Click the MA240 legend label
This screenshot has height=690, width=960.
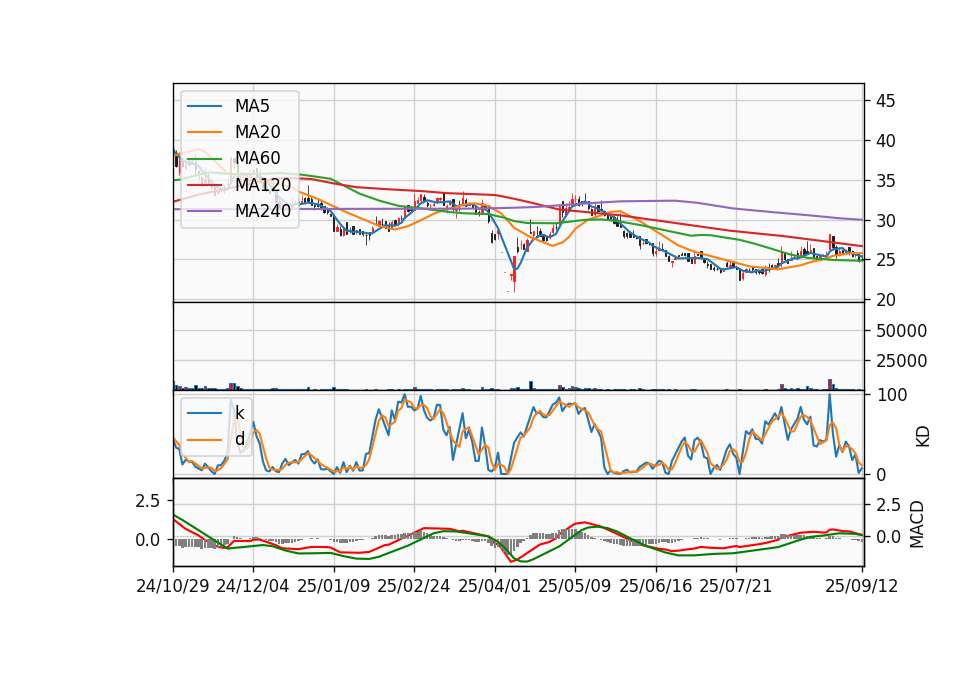(x=263, y=211)
